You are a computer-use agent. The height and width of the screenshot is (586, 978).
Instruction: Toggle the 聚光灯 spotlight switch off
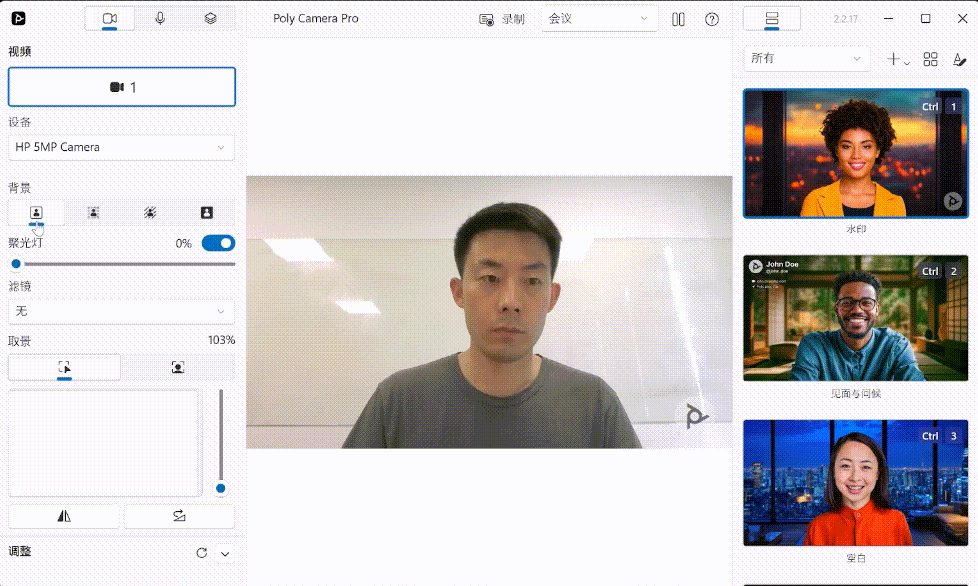click(218, 243)
